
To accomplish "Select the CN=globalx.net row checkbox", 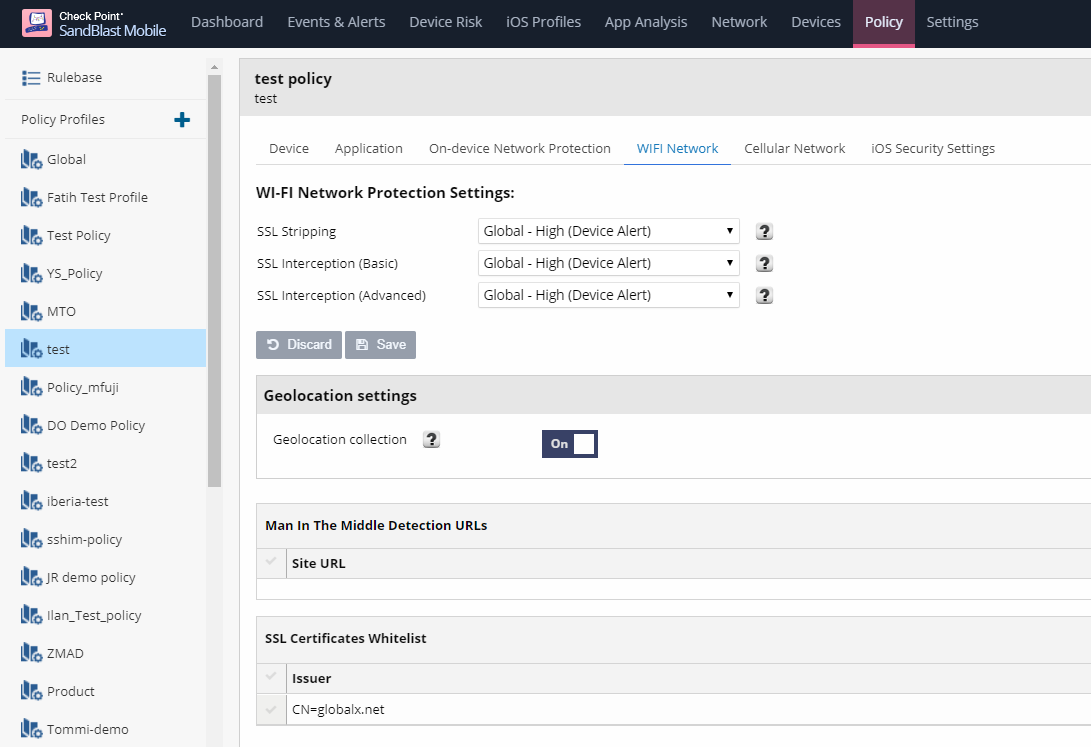I will [271, 710].
